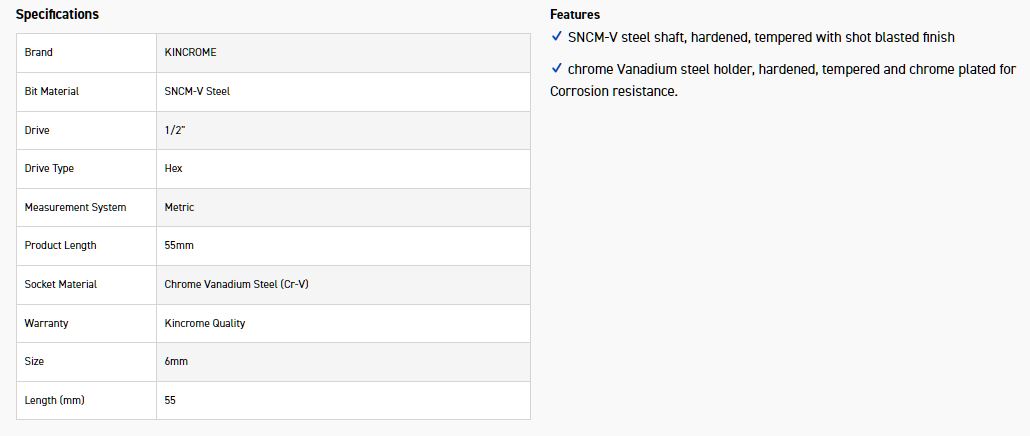The width and height of the screenshot is (1030, 436).
Task: Click the Metric value cell
Action: point(179,207)
